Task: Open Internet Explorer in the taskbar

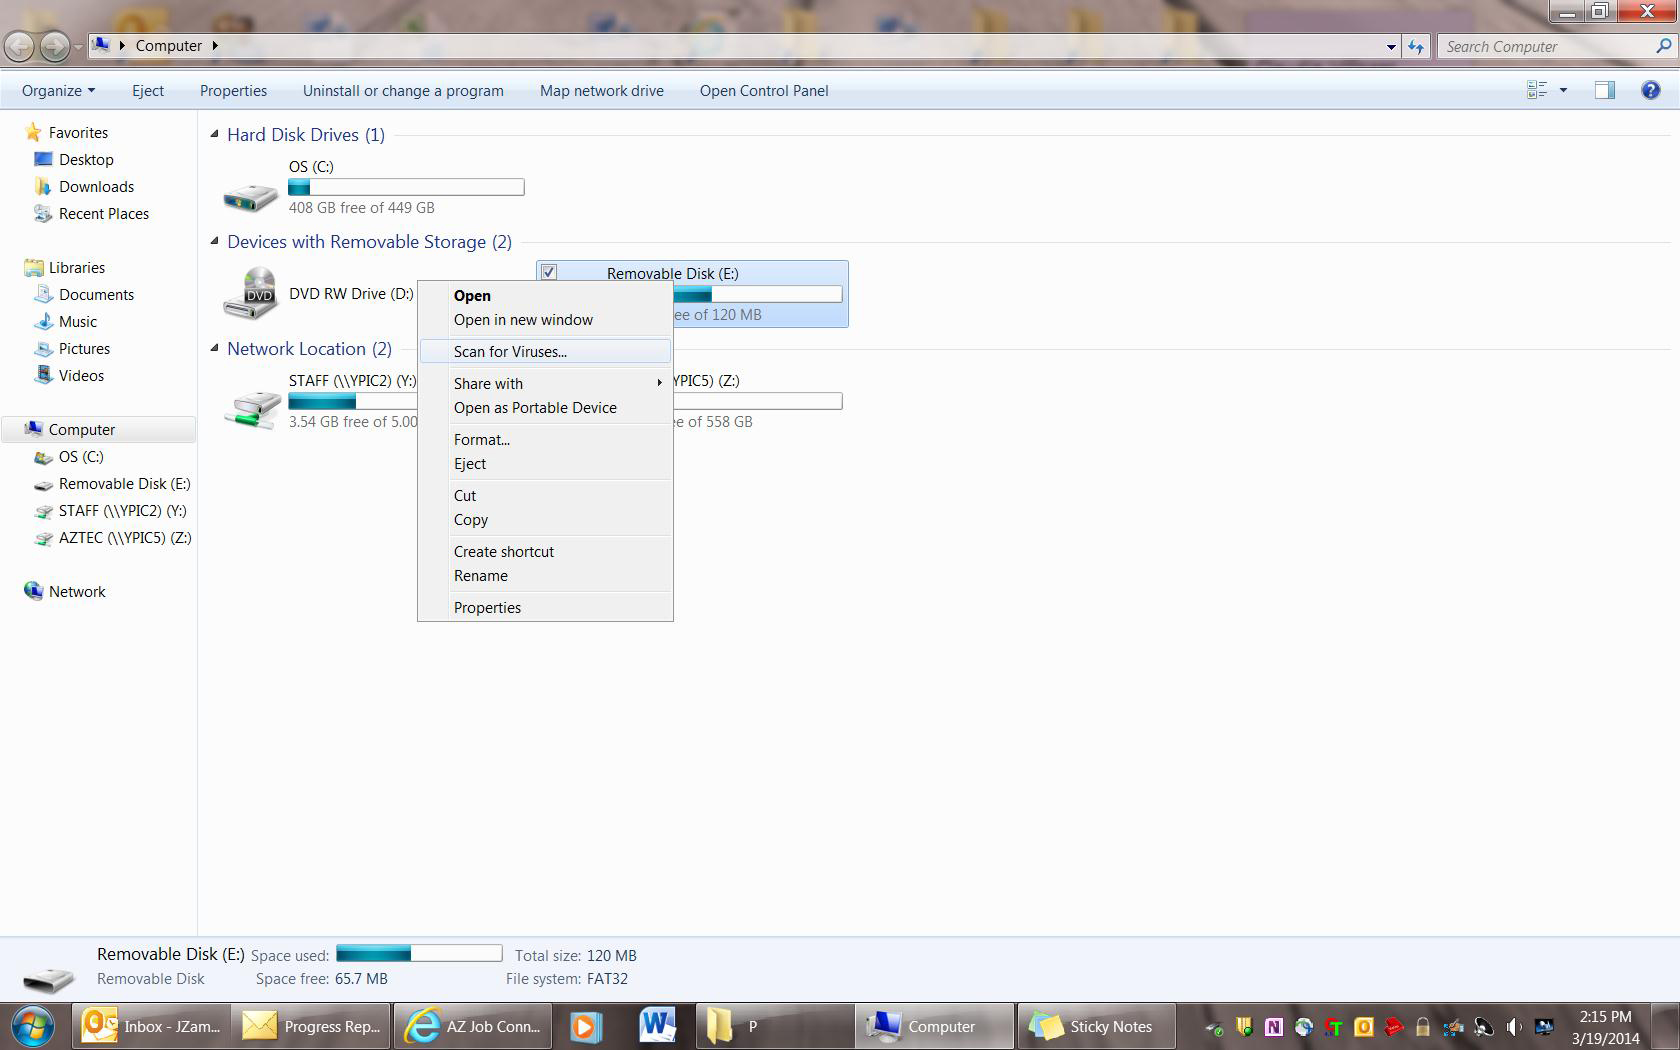Action: (x=472, y=1026)
